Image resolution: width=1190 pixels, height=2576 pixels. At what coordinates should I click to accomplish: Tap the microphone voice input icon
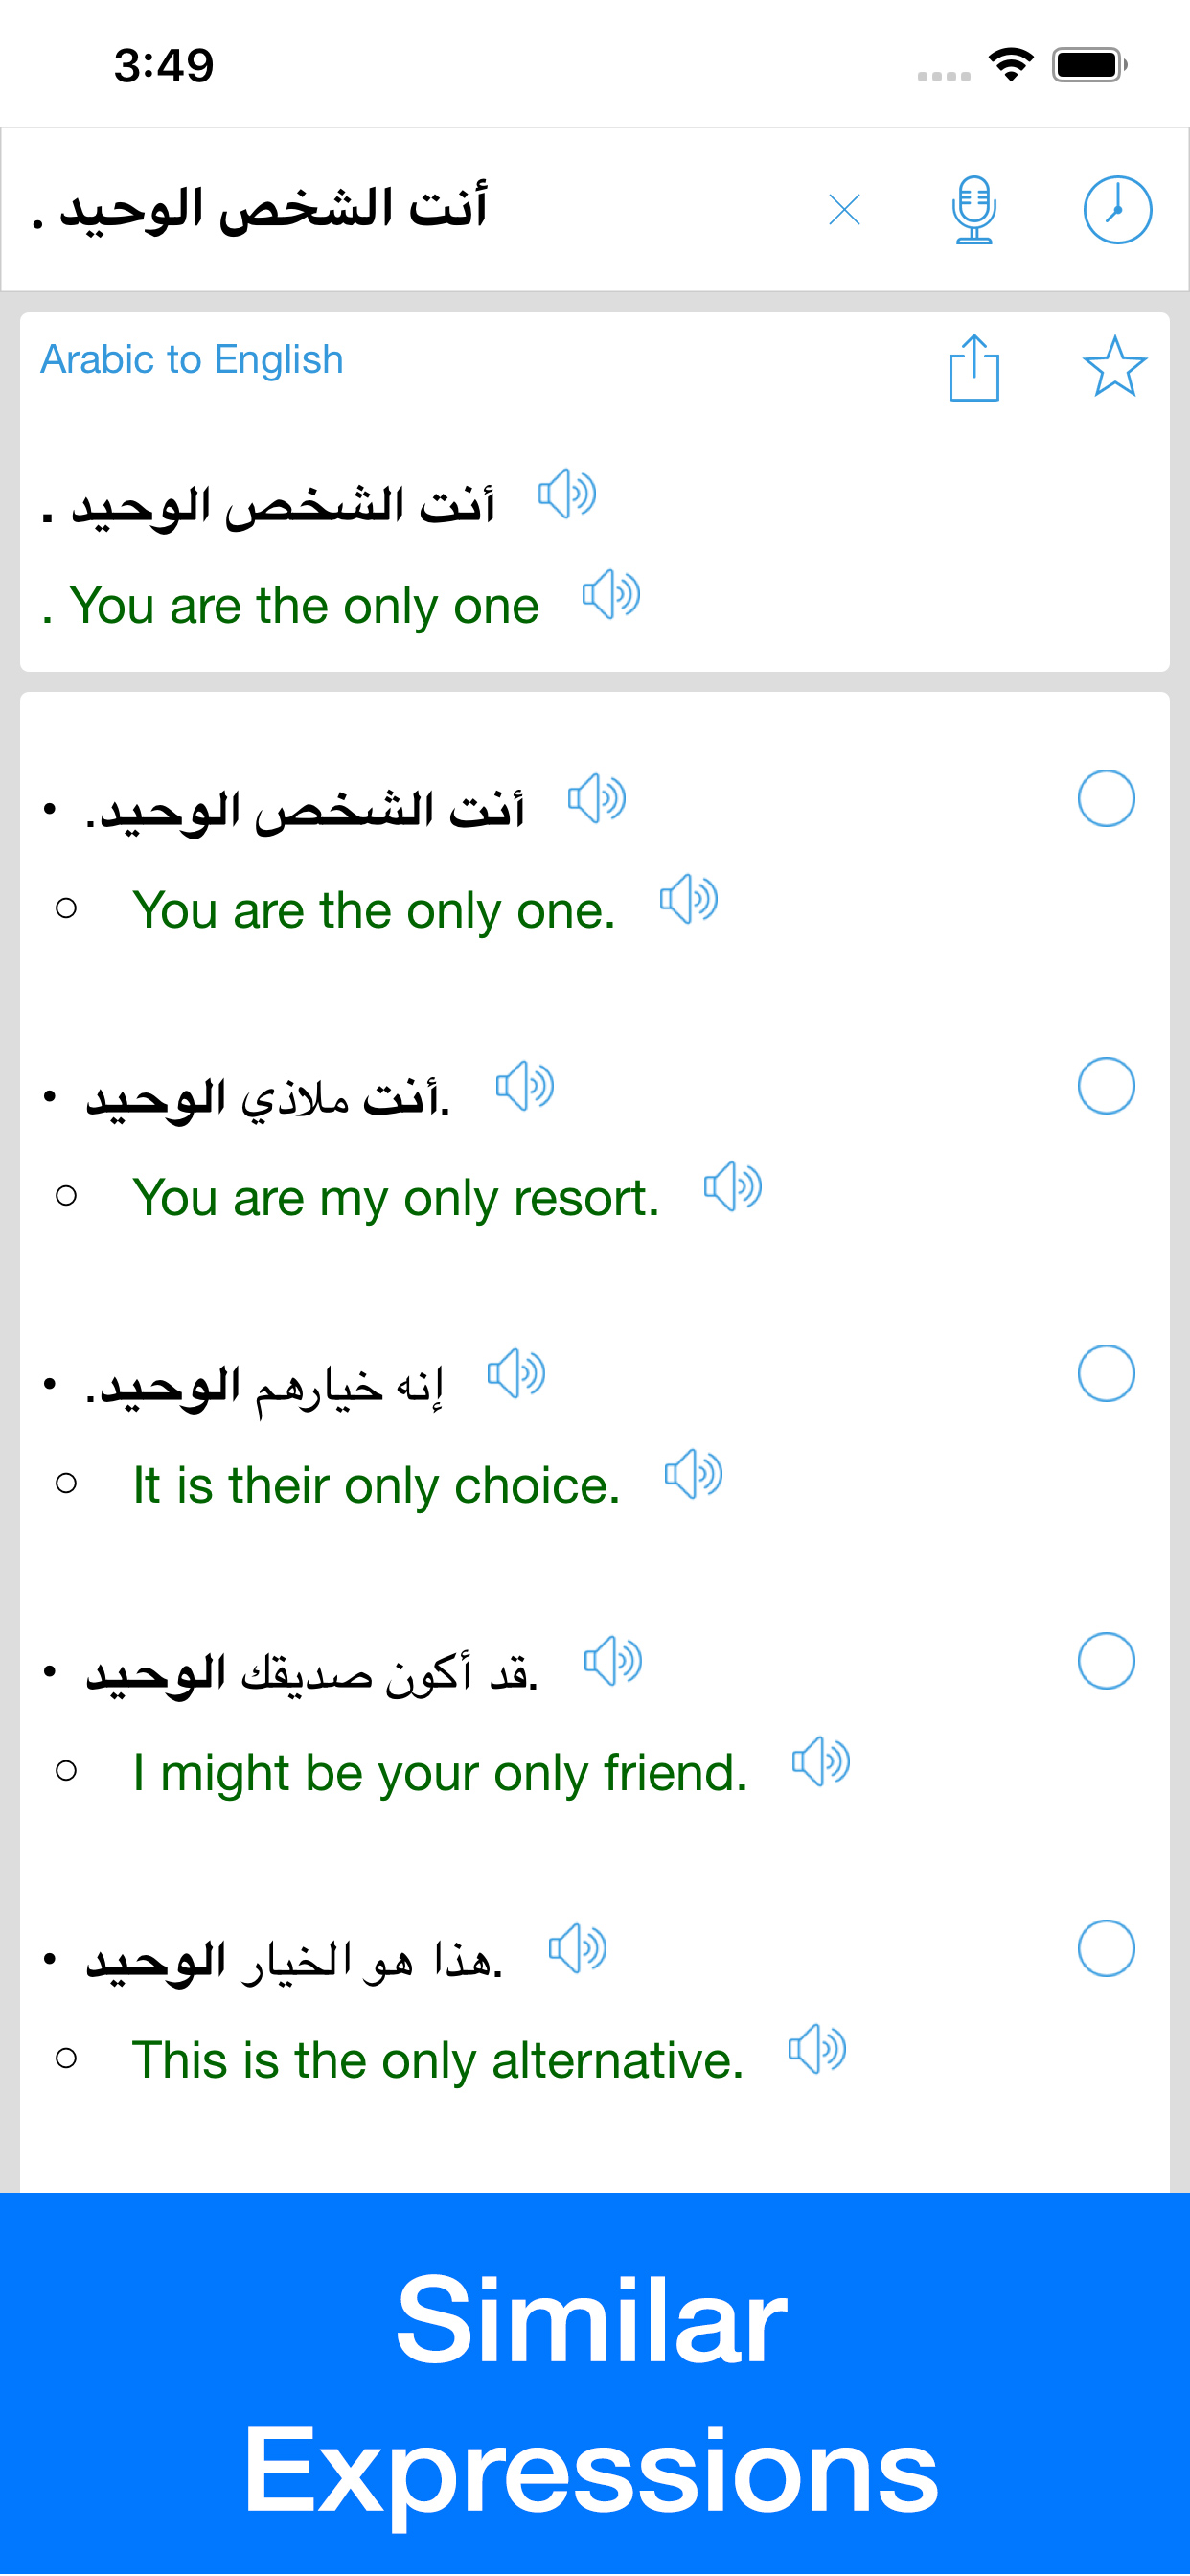click(973, 210)
